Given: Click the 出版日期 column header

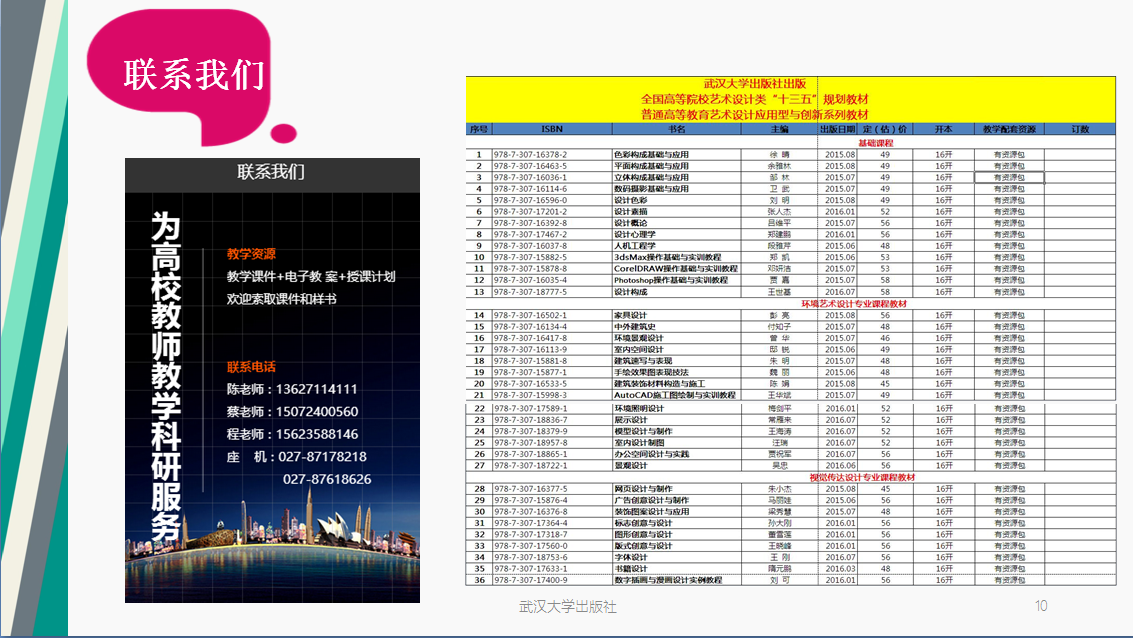Looking at the screenshot, I should (837, 129).
